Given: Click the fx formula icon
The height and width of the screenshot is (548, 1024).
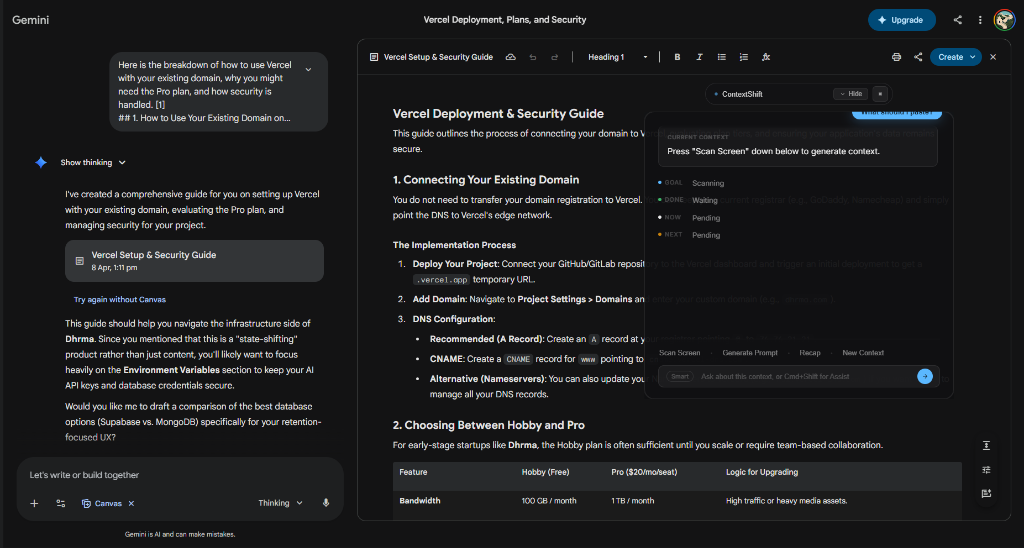Looking at the screenshot, I should tap(766, 57).
